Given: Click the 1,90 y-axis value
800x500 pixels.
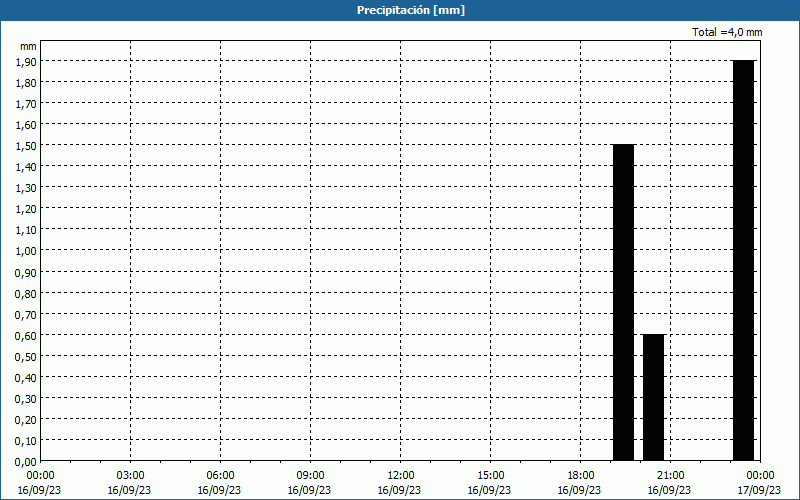Looking at the screenshot, I should point(26,61).
